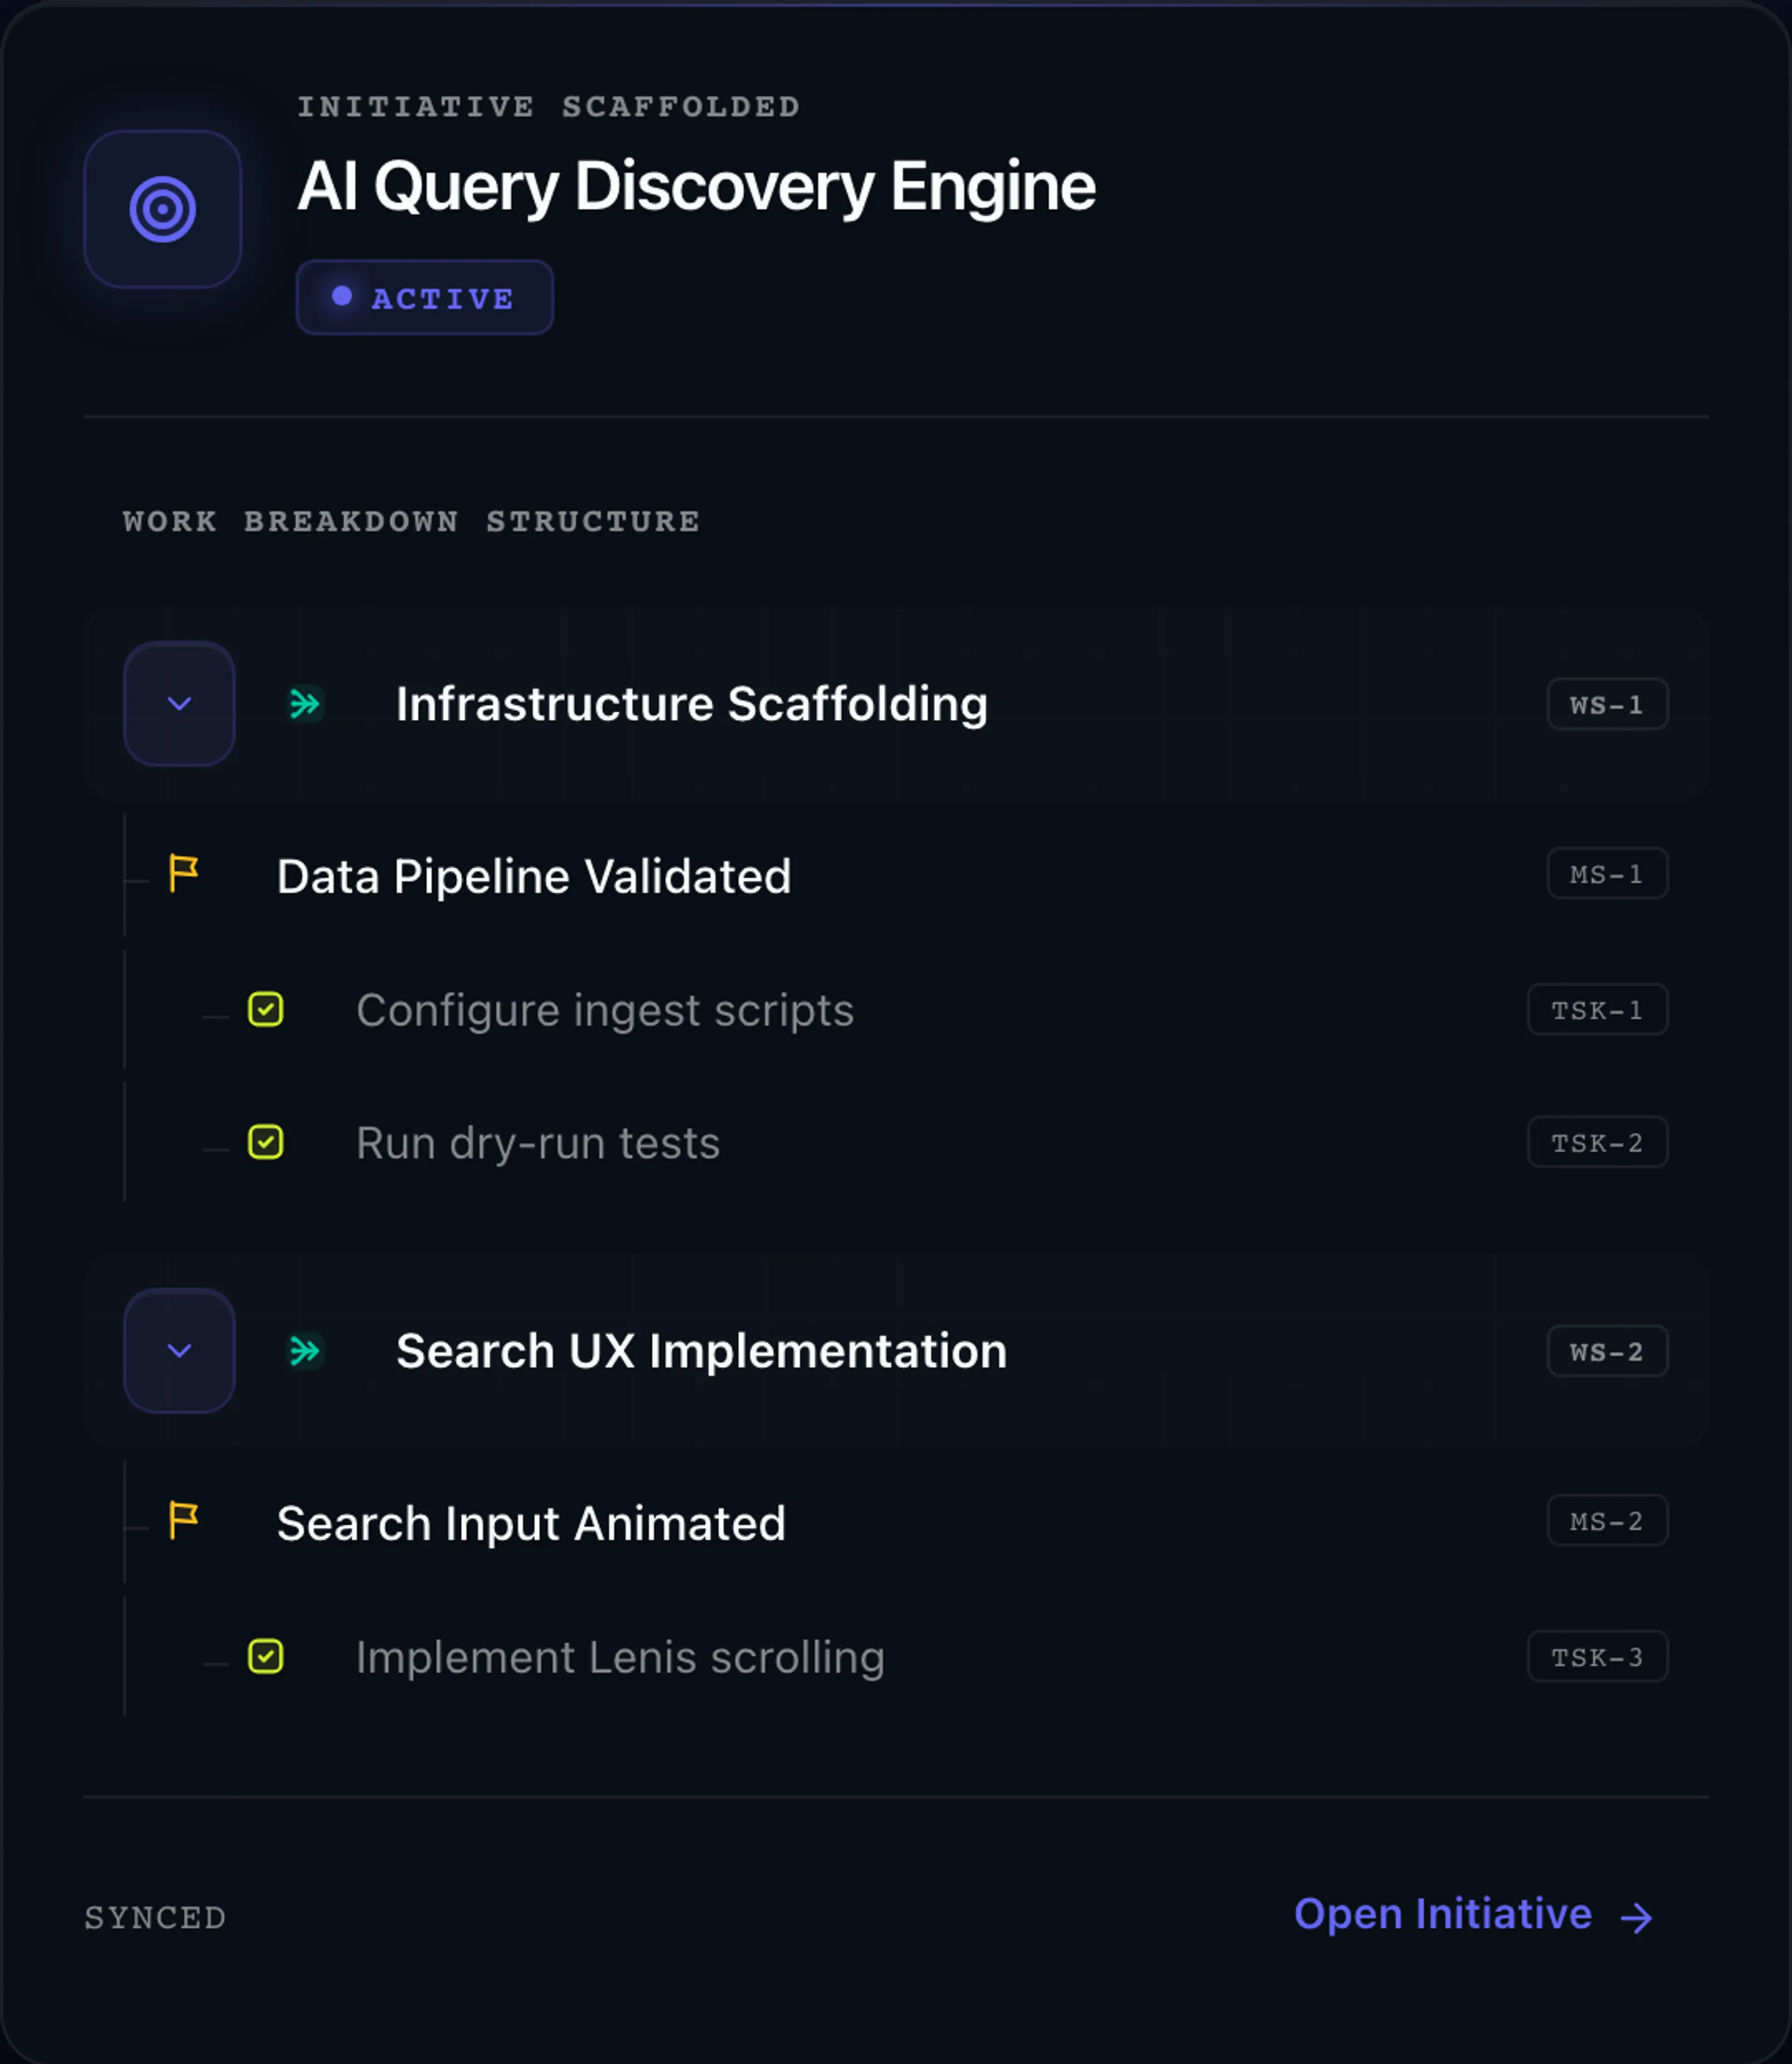1792x2064 pixels.
Task: Open the Data Pipeline Validated milestone
Action: (534, 876)
